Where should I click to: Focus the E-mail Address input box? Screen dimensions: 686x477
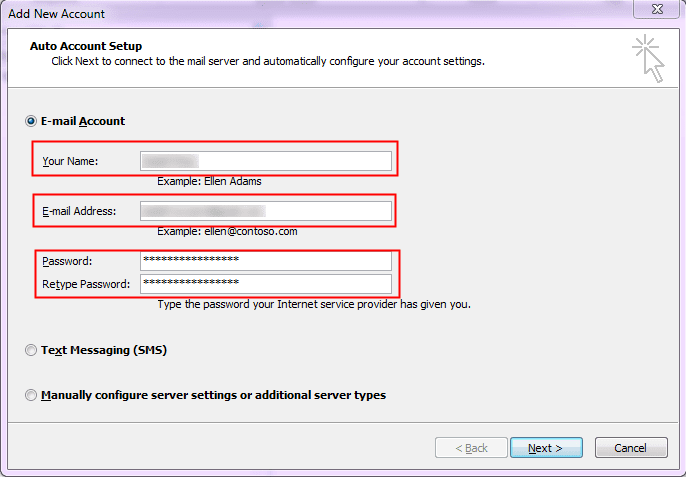click(266, 211)
